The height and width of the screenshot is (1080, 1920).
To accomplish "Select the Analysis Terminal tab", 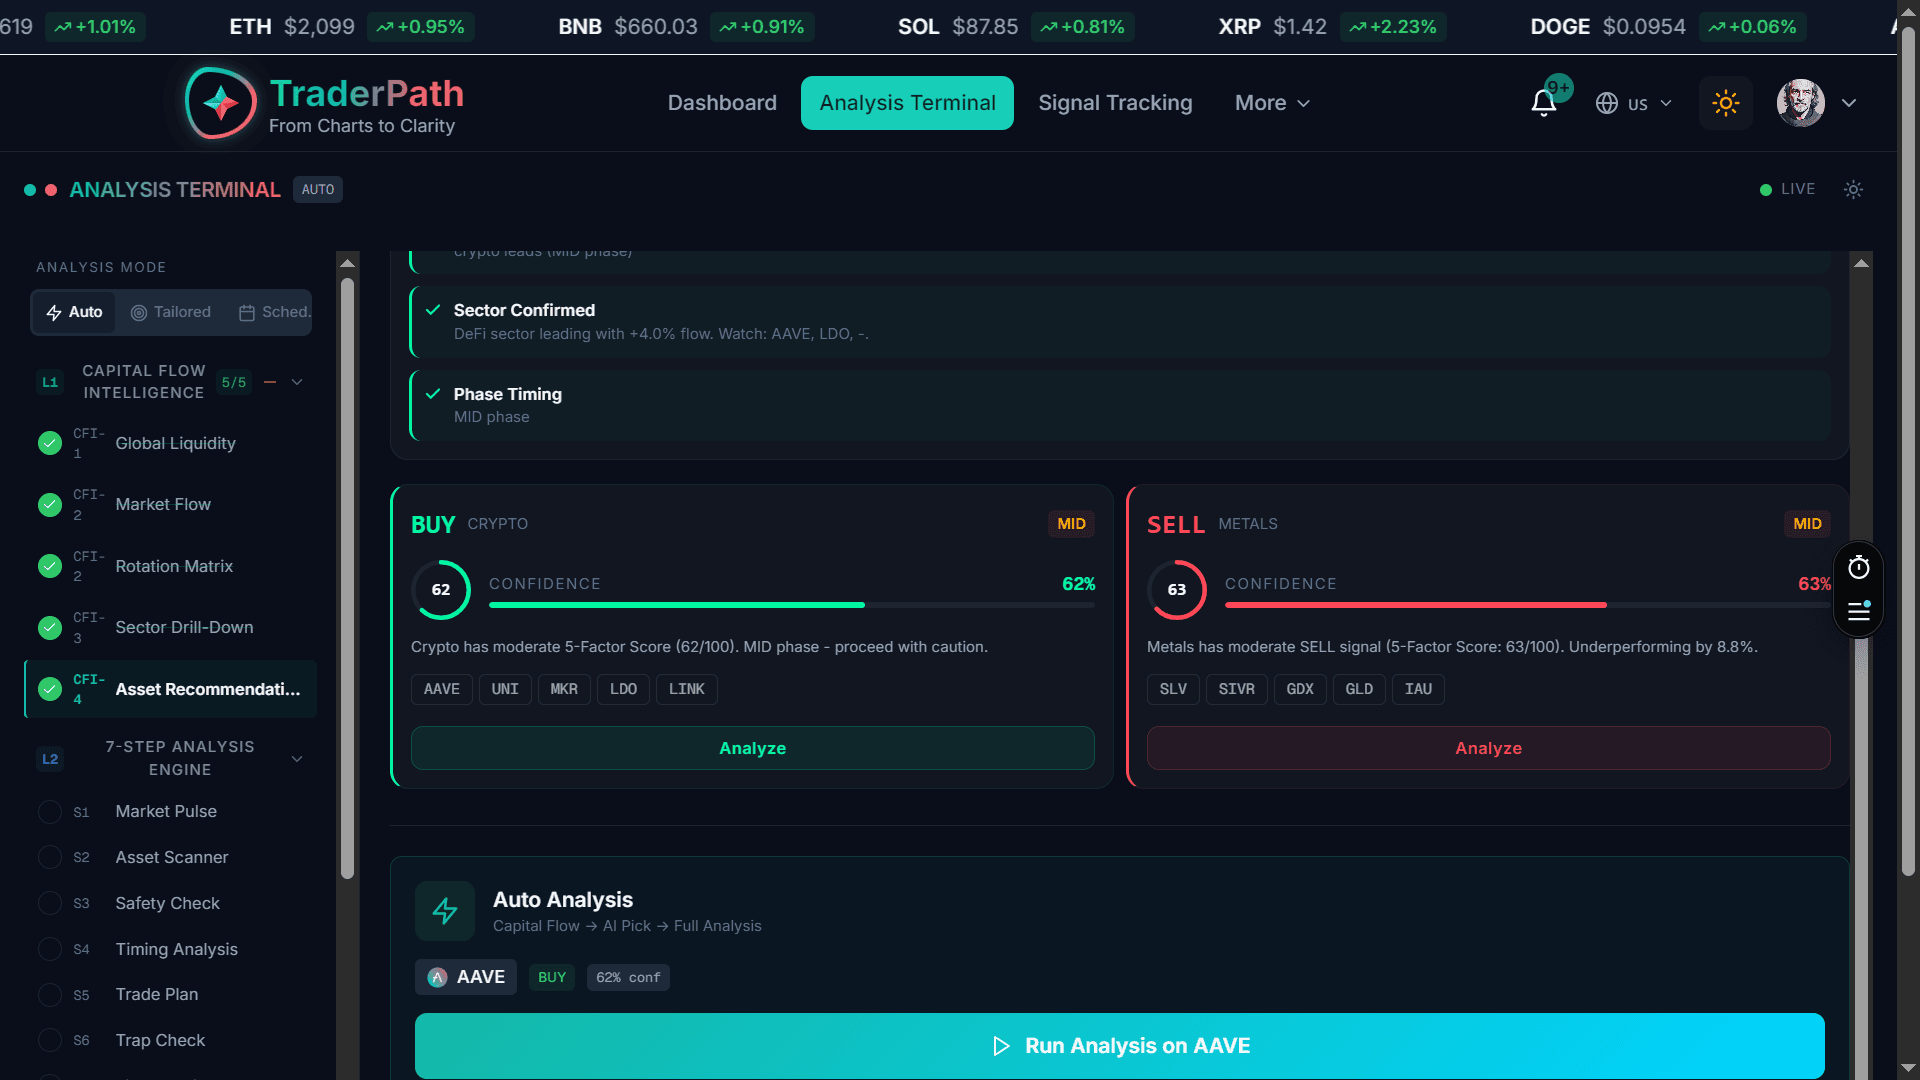I will (x=907, y=103).
